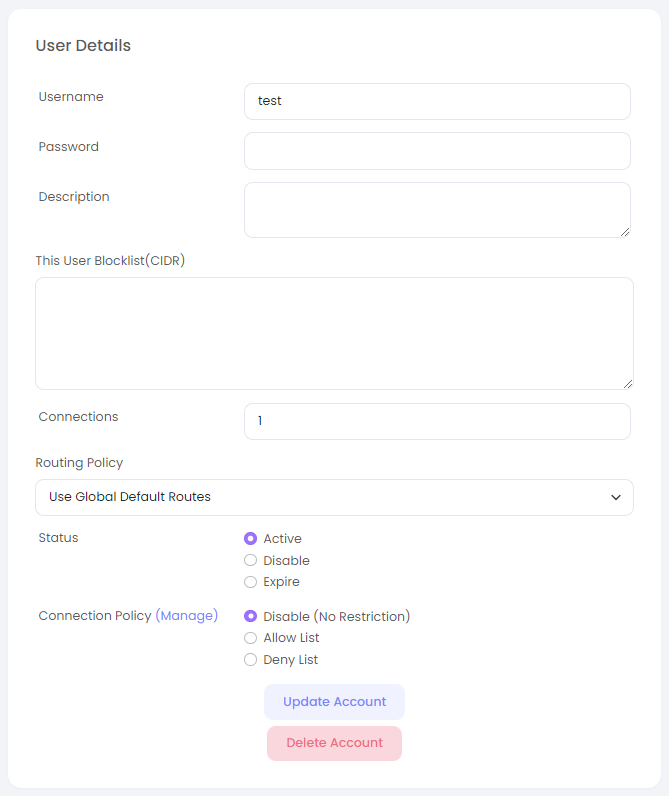Select the Connections number field

point(437,421)
